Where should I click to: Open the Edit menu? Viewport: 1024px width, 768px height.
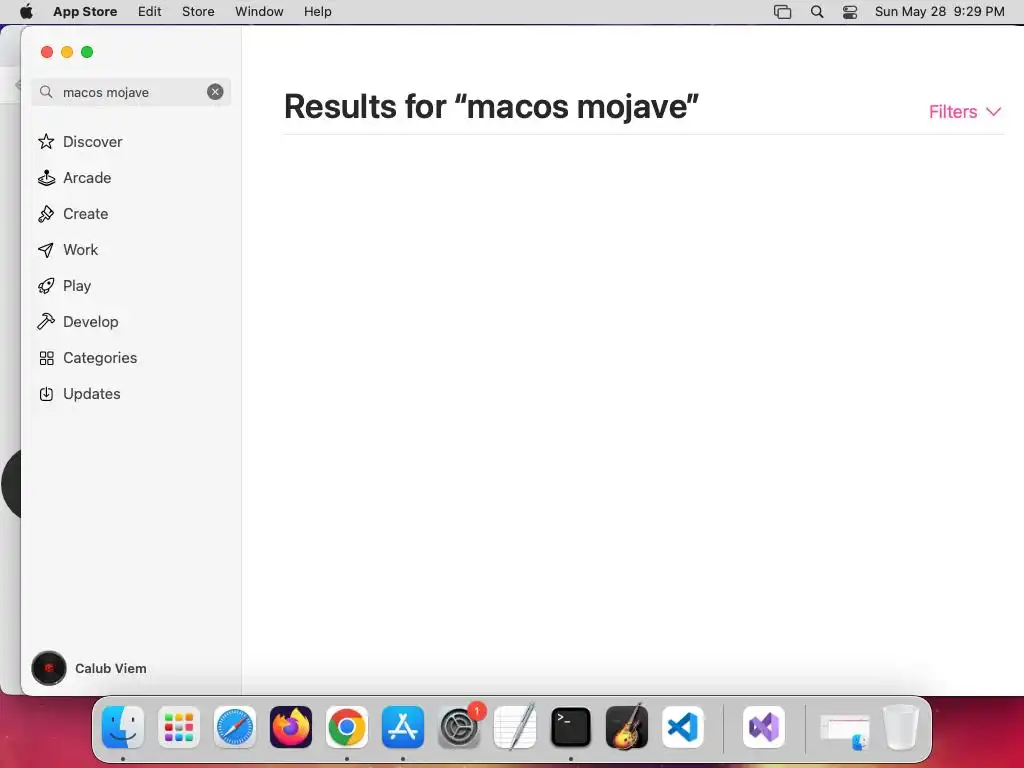tap(150, 11)
